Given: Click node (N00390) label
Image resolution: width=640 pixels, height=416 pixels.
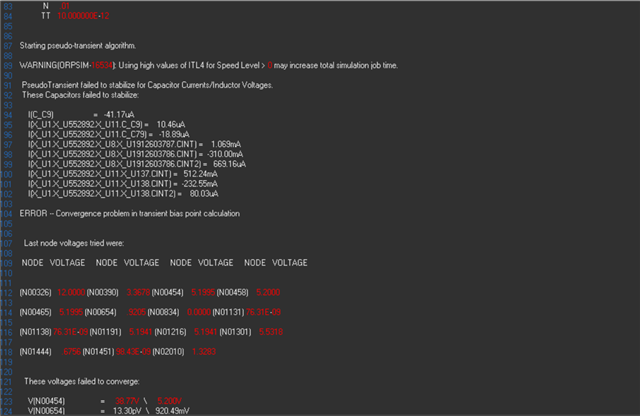Looking at the screenshot, I should coord(102,292).
